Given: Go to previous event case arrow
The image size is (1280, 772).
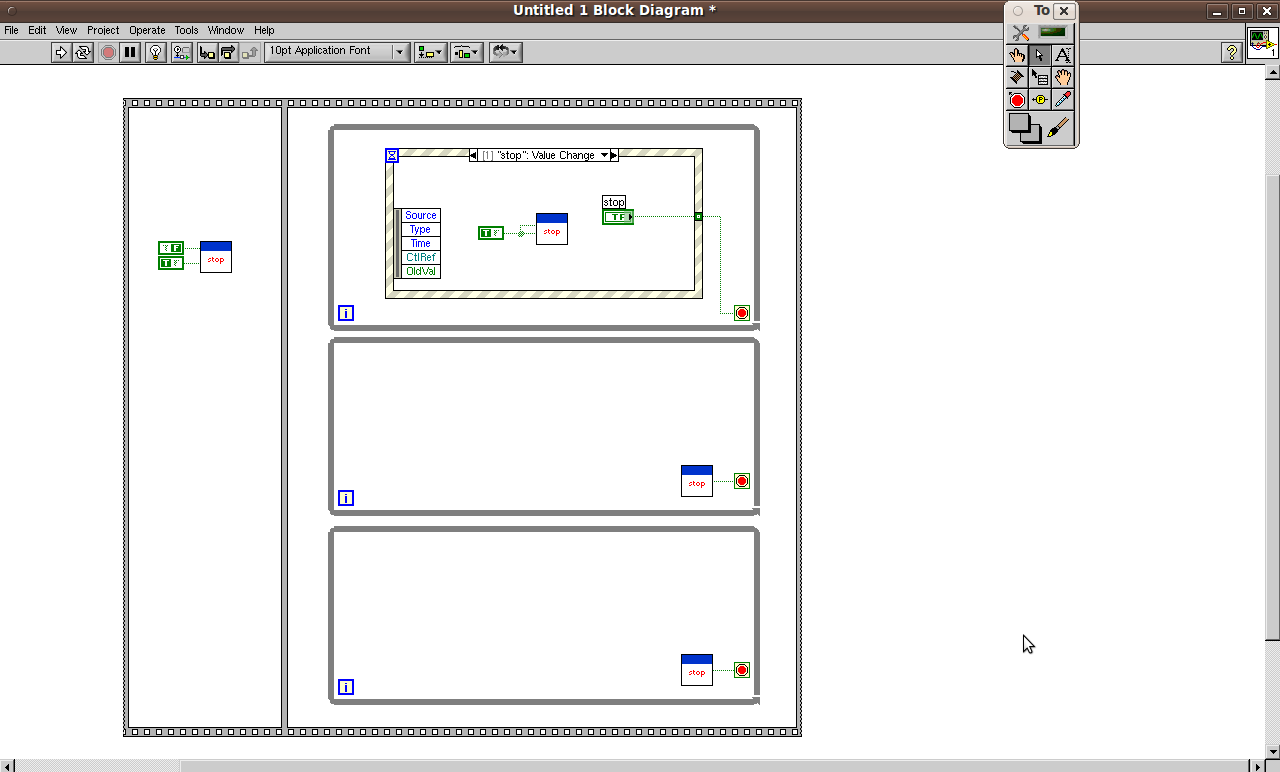Looking at the screenshot, I should (473, 155).
